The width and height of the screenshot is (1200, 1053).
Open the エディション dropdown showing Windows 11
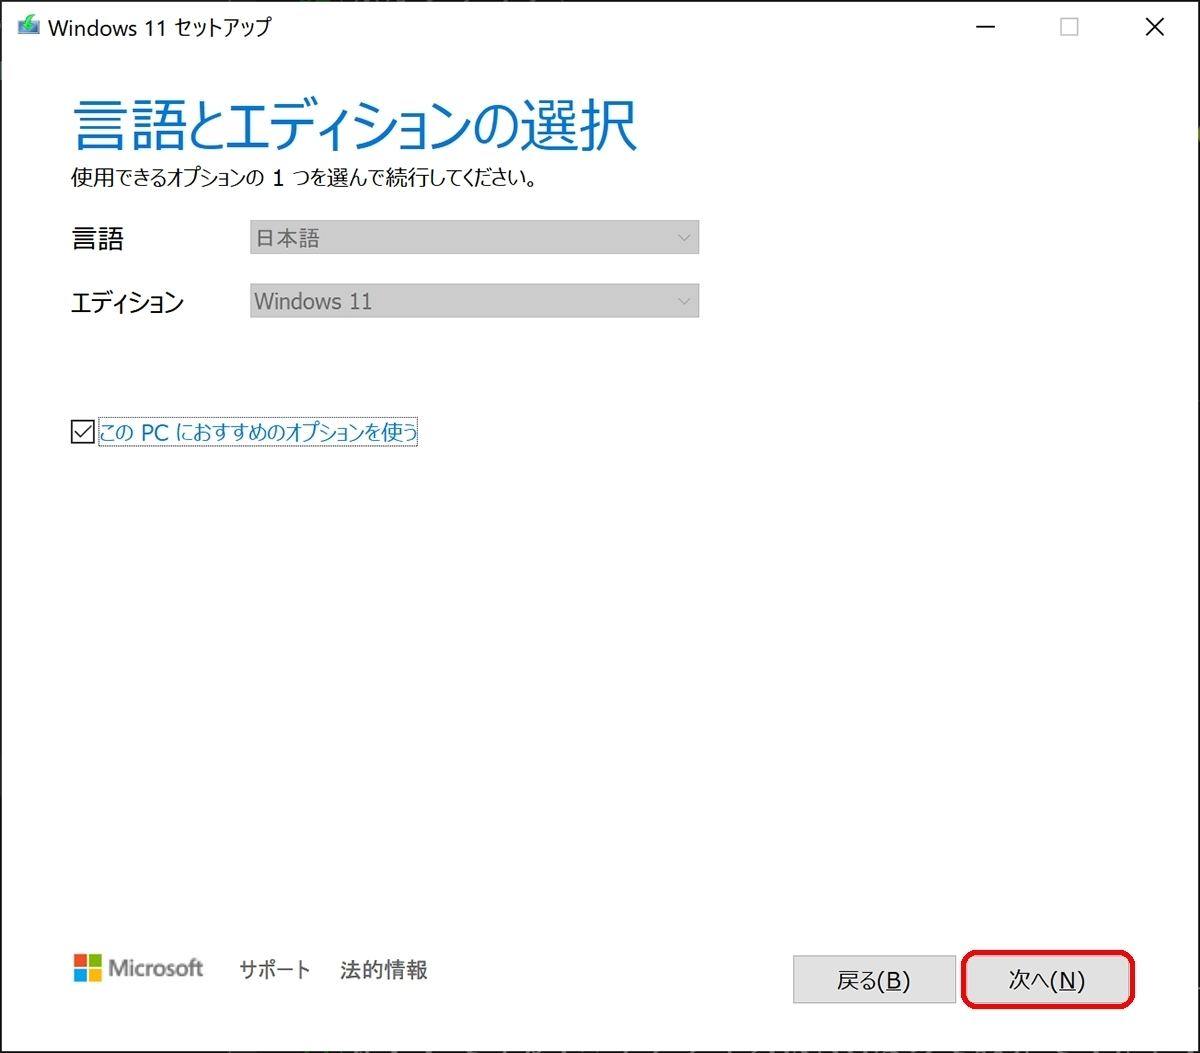coord(474,301)
